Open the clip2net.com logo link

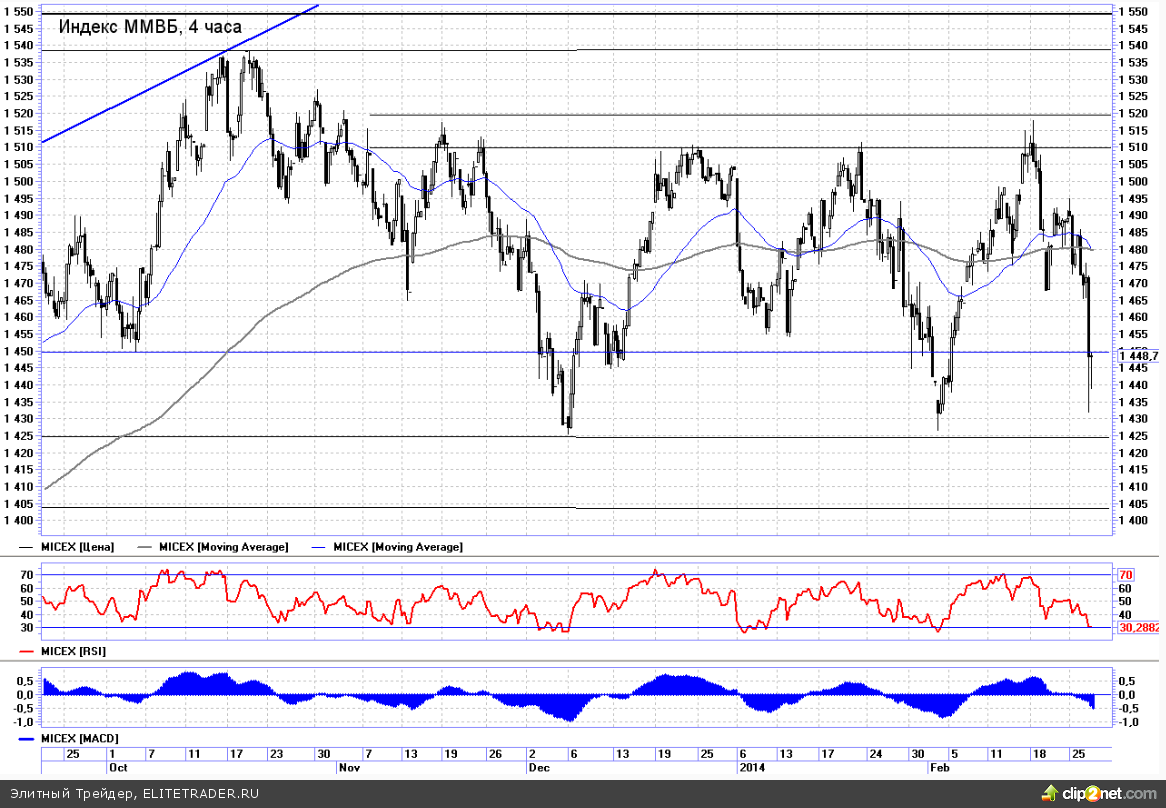(x=1109, y=793)
